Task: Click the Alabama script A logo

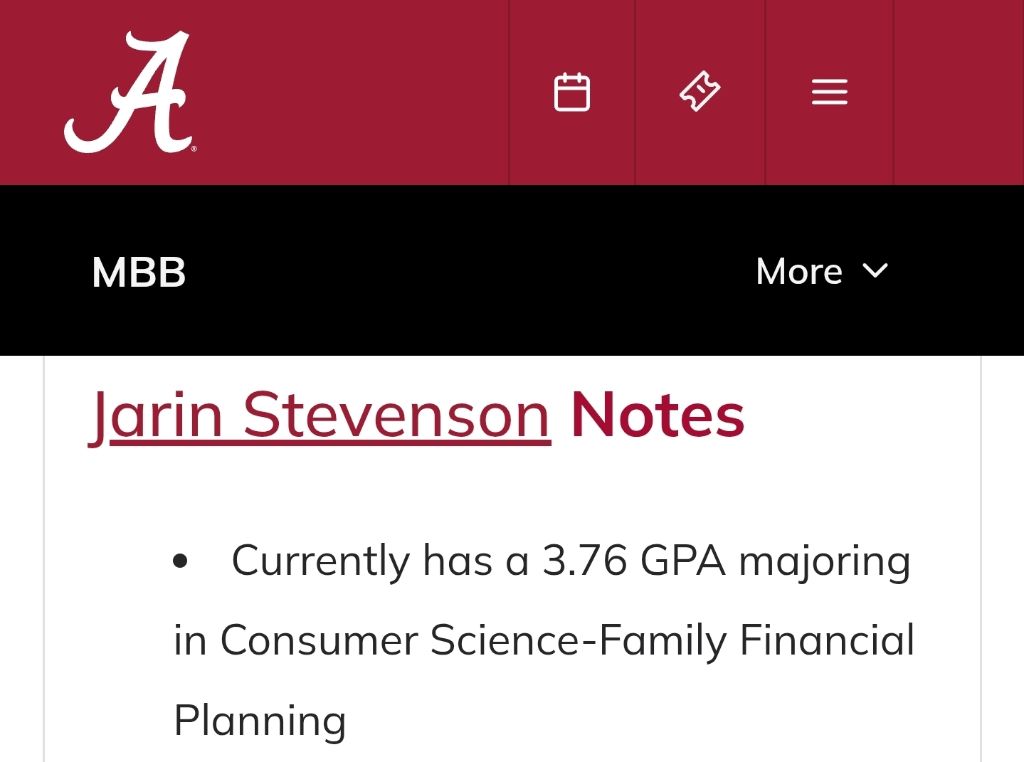Action: tap(129, 92)
